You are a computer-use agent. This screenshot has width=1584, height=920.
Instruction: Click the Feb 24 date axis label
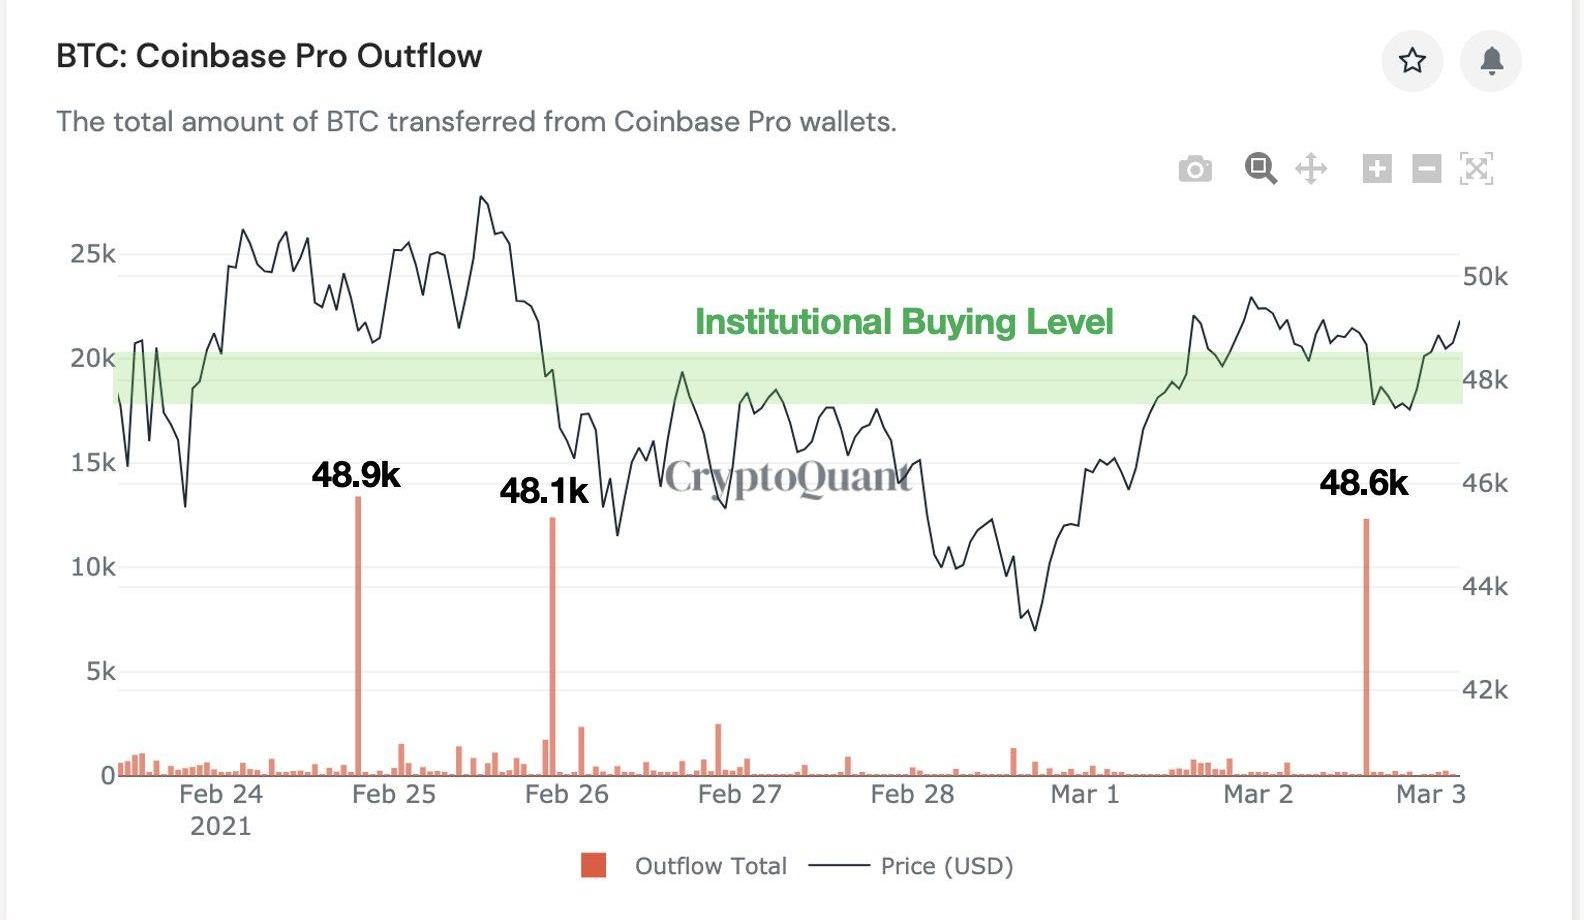pos(221,795)
